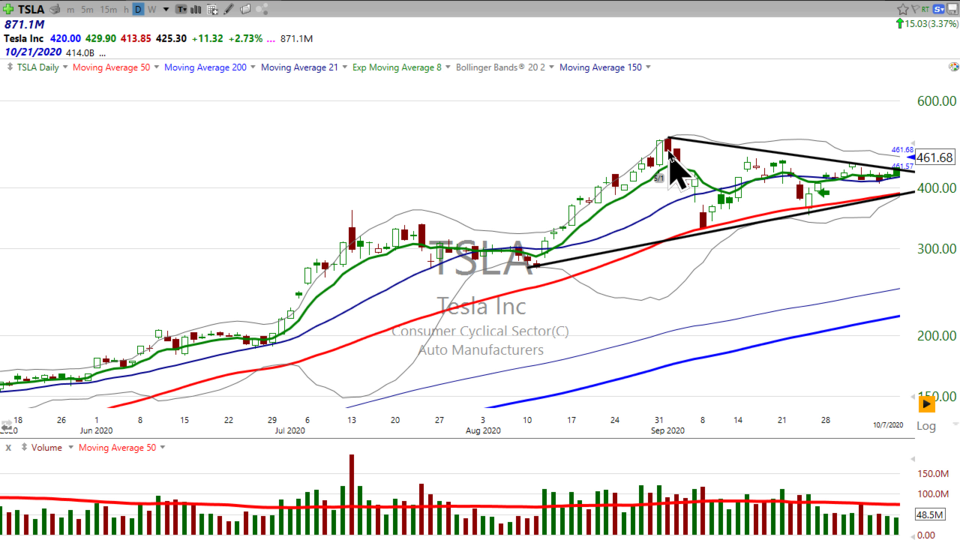The image size is (960, 540).
Task: Switch to the 5m time frame
Action: tap(87, 10)
